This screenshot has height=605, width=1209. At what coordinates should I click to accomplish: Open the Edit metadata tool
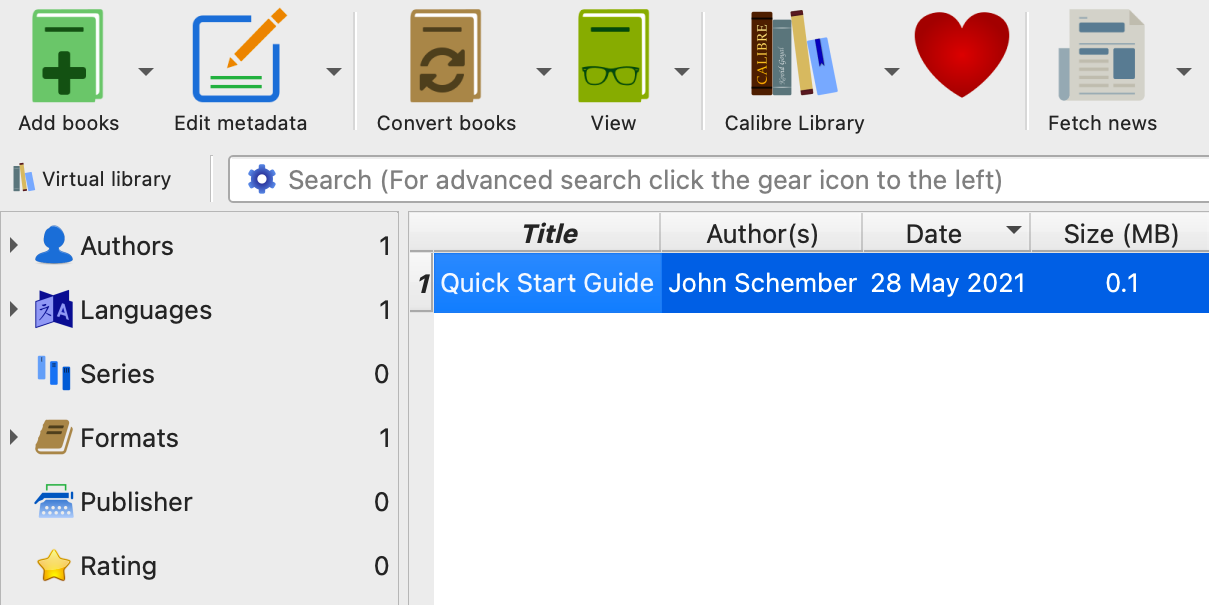(x=239, y=57)
